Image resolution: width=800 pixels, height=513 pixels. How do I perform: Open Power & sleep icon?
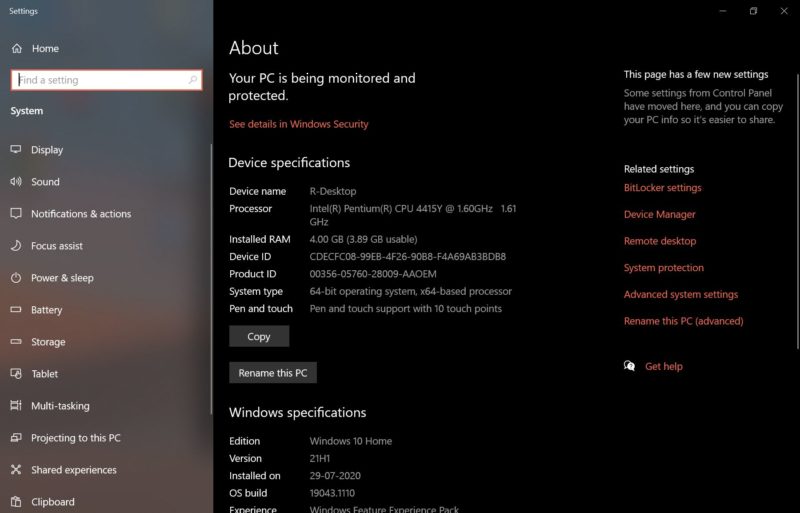point(16,278)
